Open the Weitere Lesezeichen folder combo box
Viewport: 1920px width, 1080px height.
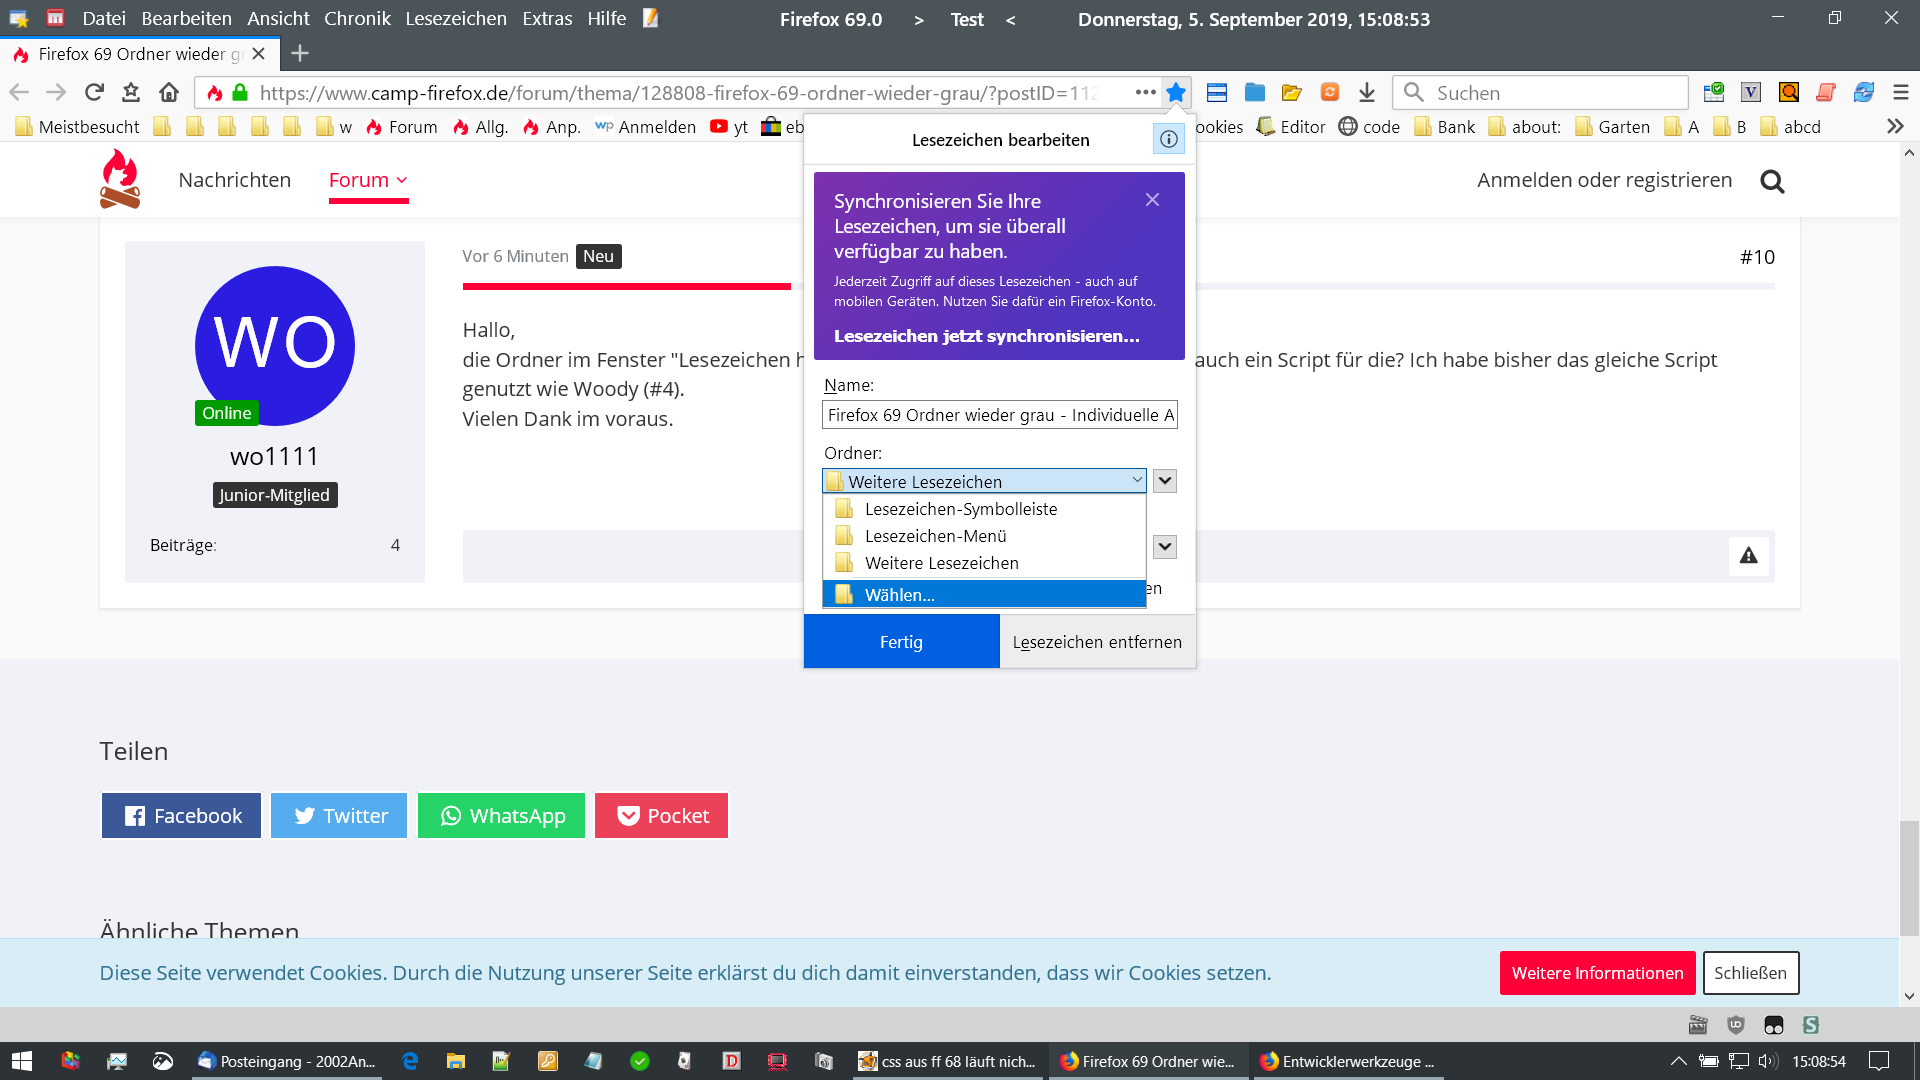pyautogui.click(x=984, y=481)
